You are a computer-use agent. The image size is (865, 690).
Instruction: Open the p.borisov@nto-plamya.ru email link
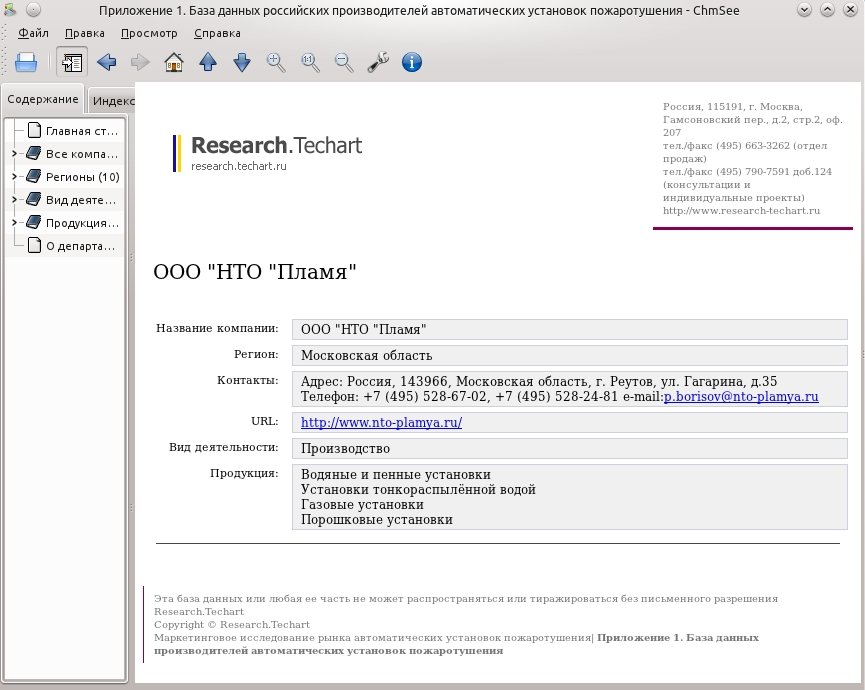pos(741,397)
